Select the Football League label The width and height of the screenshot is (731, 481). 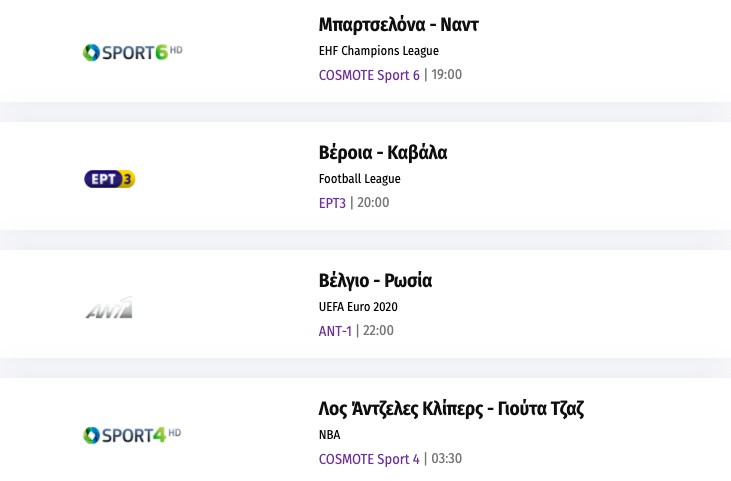click(359, 179)
